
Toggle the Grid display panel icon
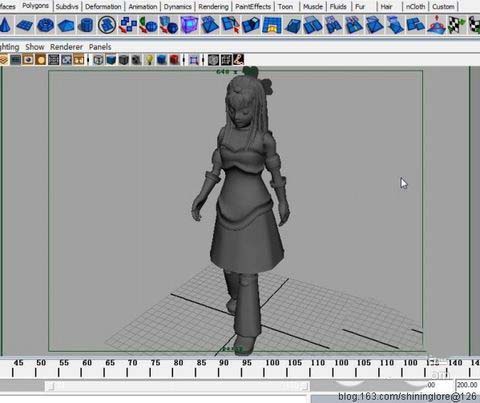53,60
